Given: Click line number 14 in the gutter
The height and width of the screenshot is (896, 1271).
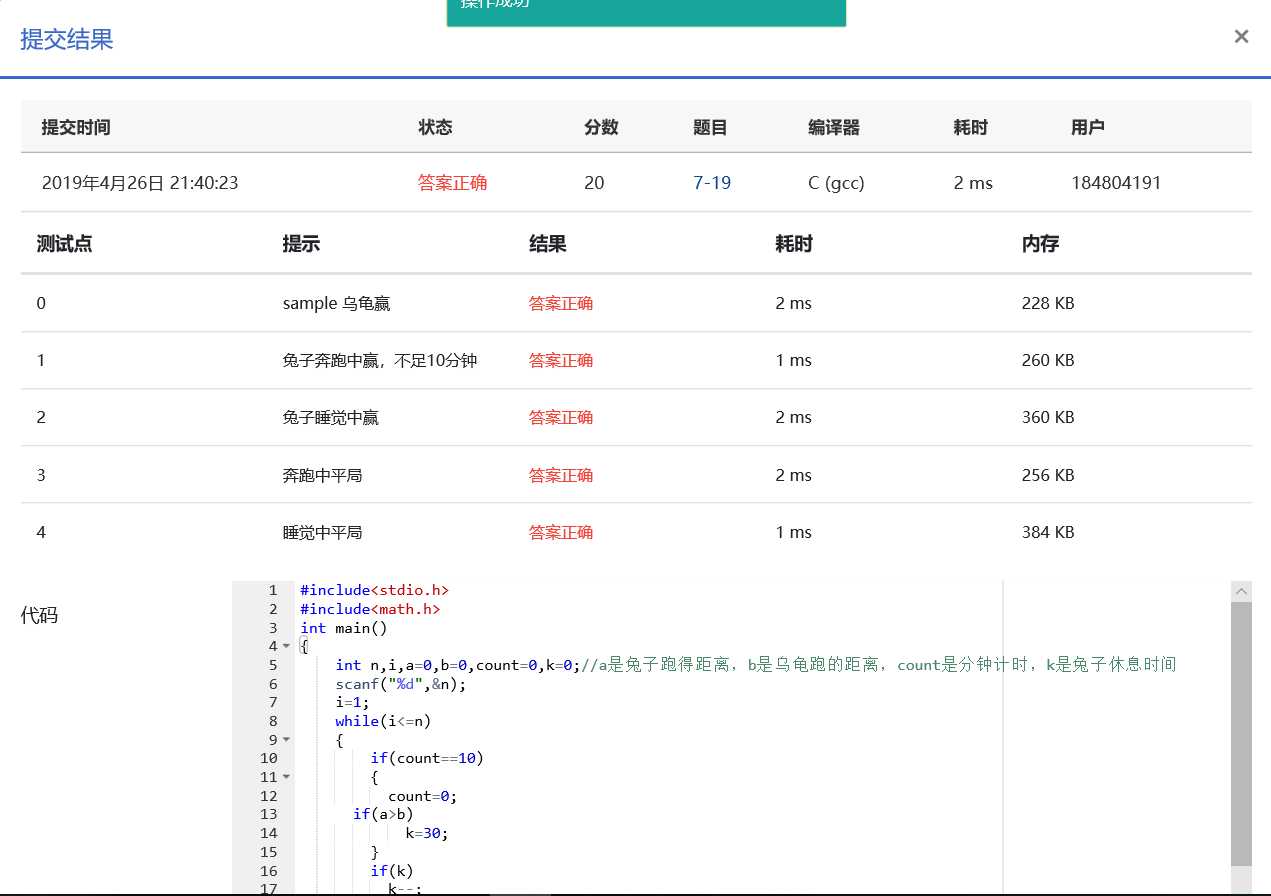Looking at the screenshot, I should pos(268,833).
